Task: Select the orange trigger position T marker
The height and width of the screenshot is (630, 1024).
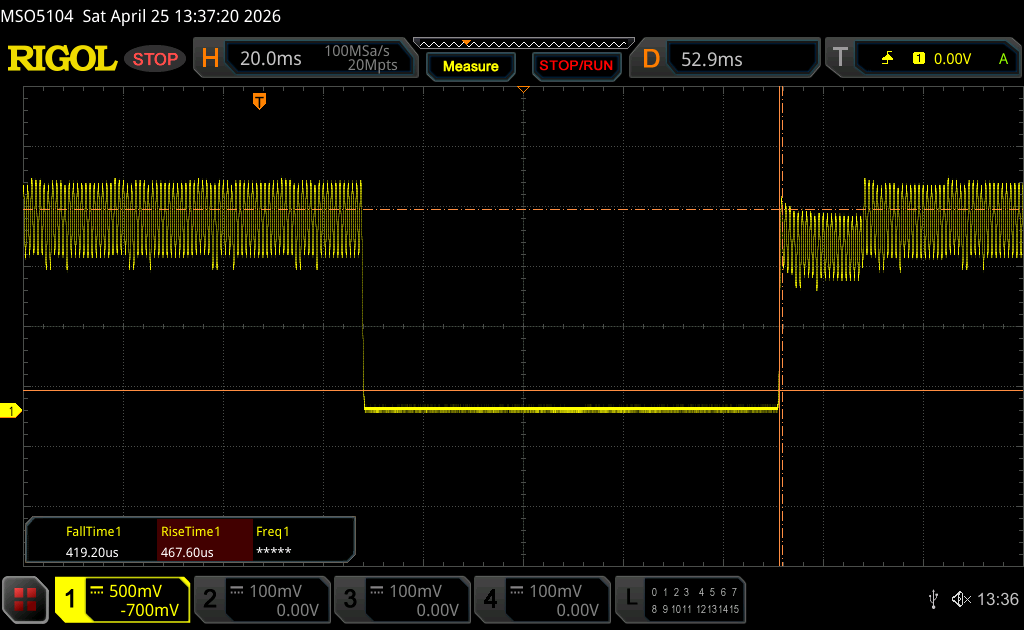Action: pos(259,101)
